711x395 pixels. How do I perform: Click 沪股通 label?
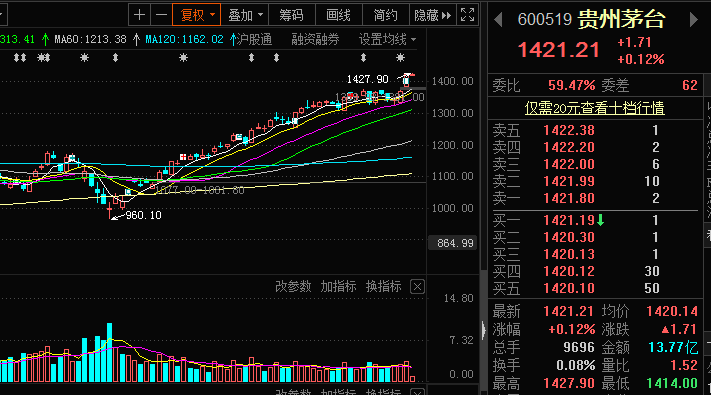point(254,39)
